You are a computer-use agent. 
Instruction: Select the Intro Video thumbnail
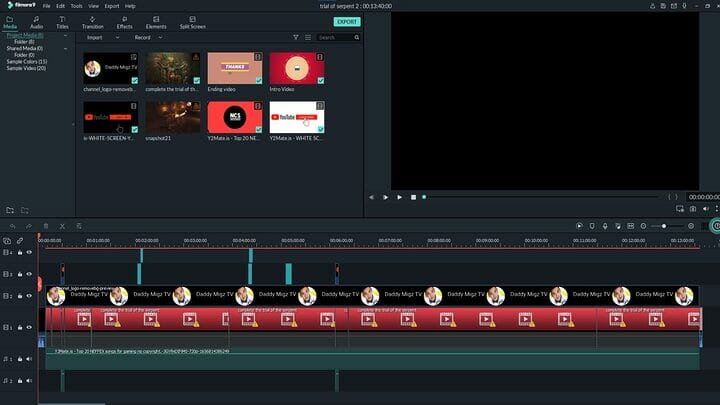(297, 68)
